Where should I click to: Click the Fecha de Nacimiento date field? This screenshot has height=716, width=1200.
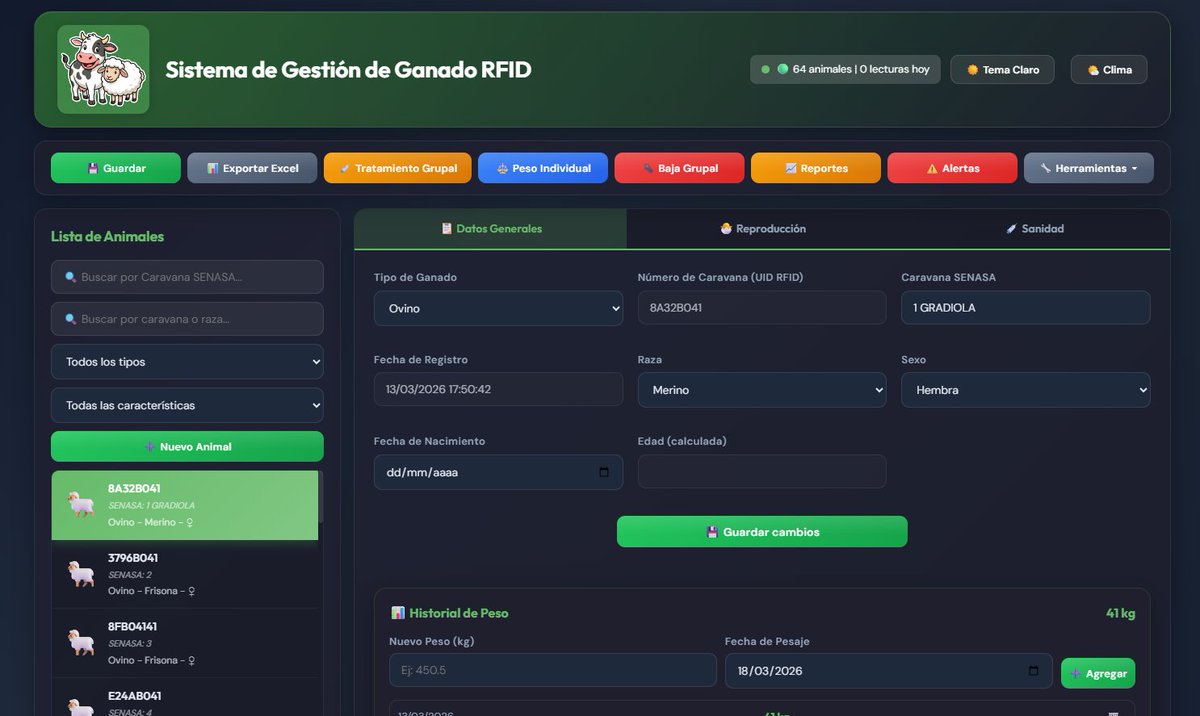(x=498, y=472)
